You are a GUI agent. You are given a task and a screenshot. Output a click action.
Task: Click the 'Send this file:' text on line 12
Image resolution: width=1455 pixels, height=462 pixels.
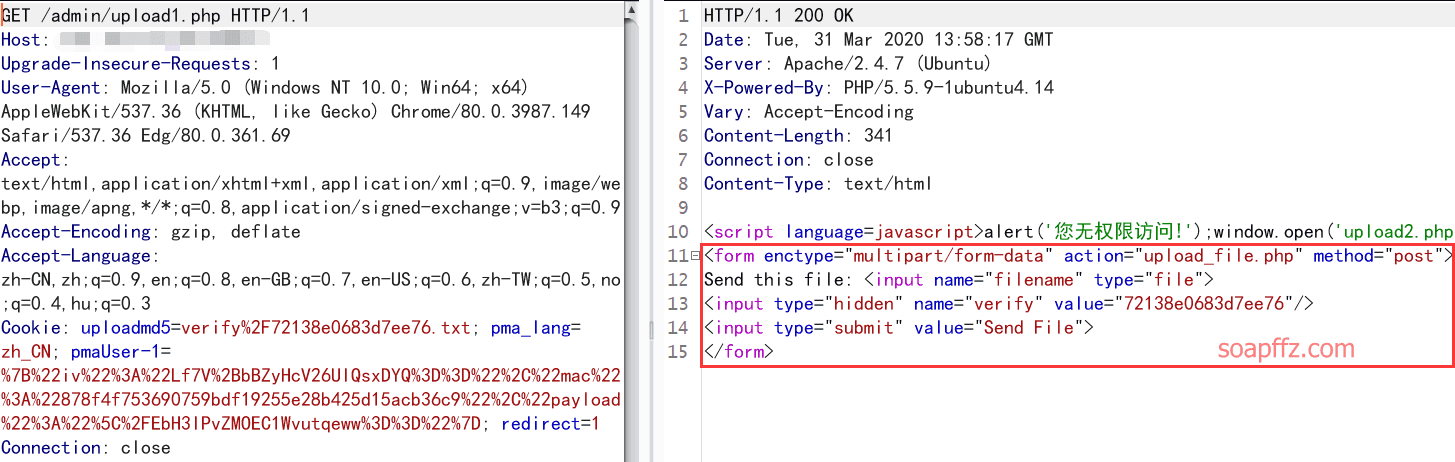point(779,280)
